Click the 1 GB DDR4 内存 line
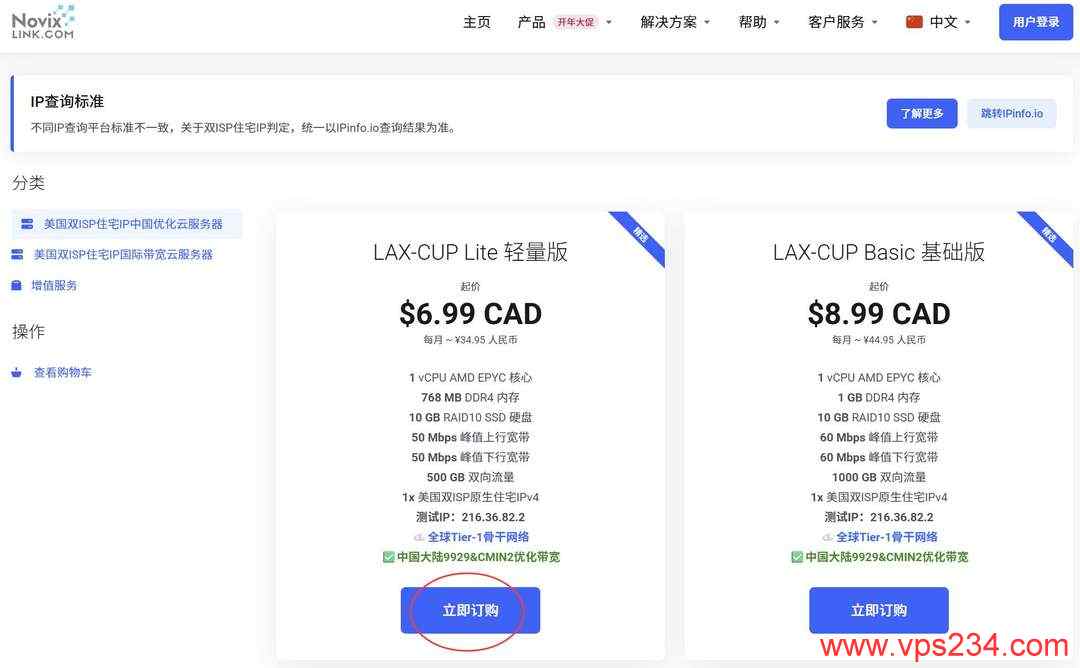Image resolution: width=1080 pixels, height=668 pixels. 879,397
